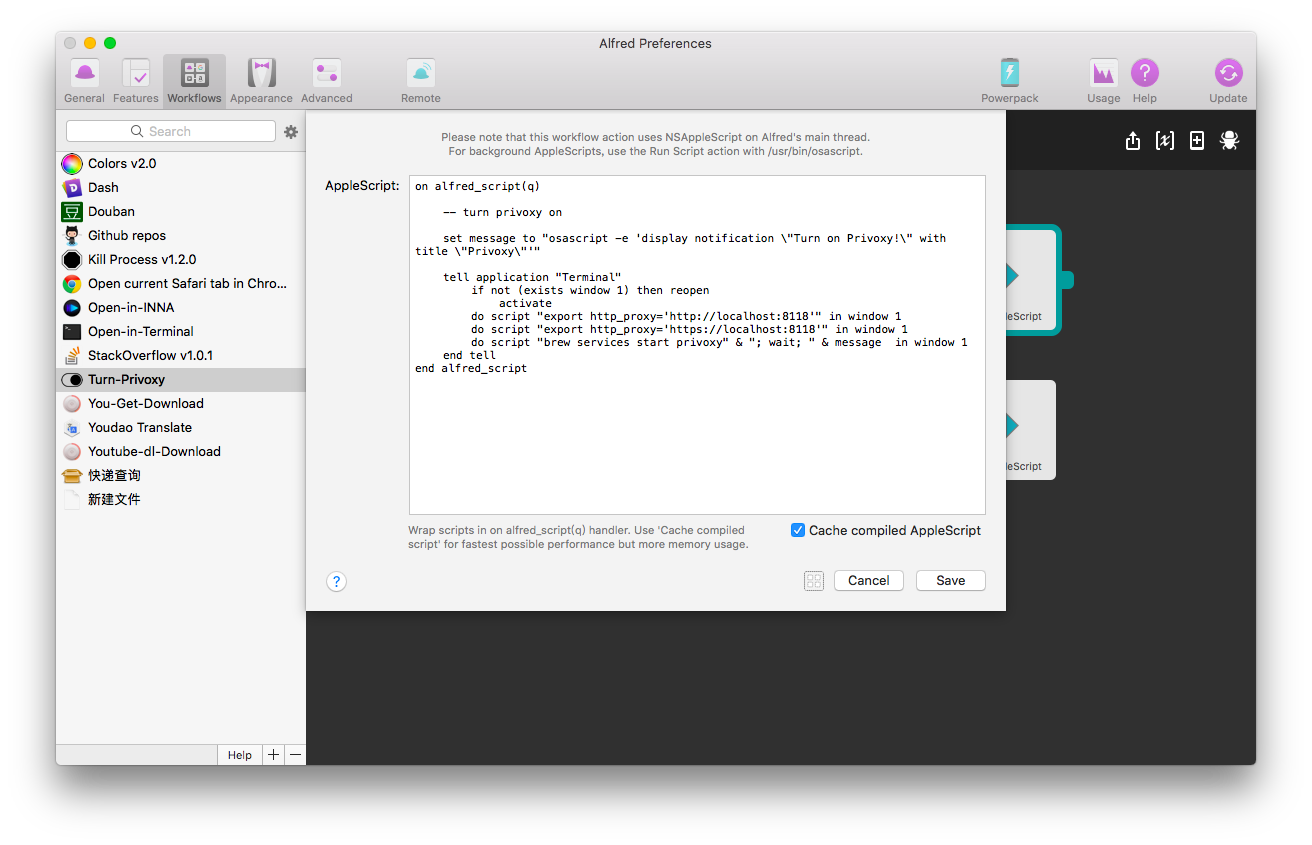The height and width of the screenshot is (845, 1312).
Task: Select the You-Get-Download workflow
Action: pos(180,403)
